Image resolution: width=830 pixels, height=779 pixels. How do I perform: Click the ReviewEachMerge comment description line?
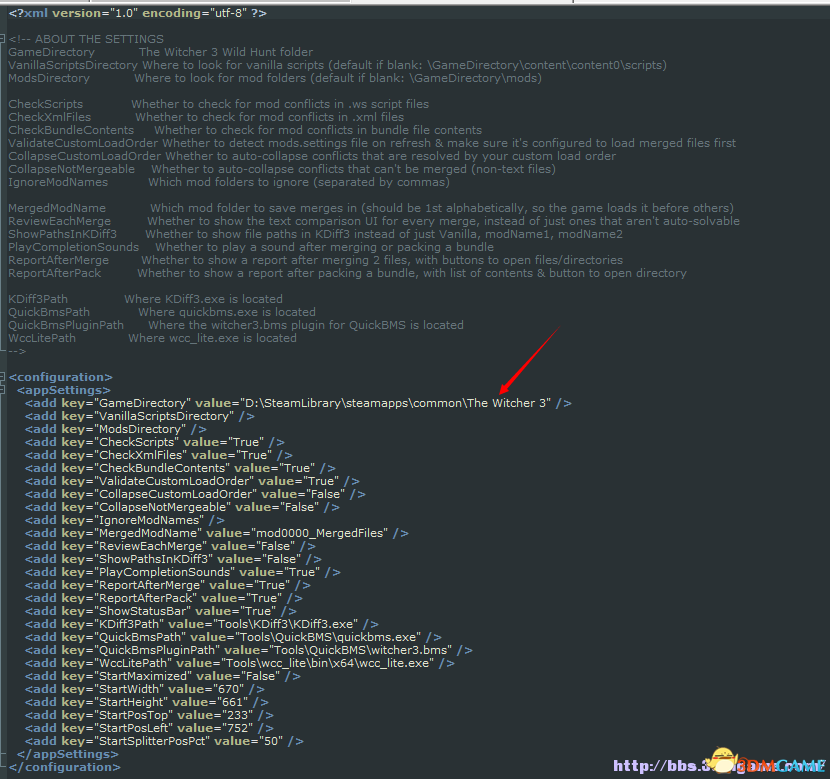pos(374,221)
